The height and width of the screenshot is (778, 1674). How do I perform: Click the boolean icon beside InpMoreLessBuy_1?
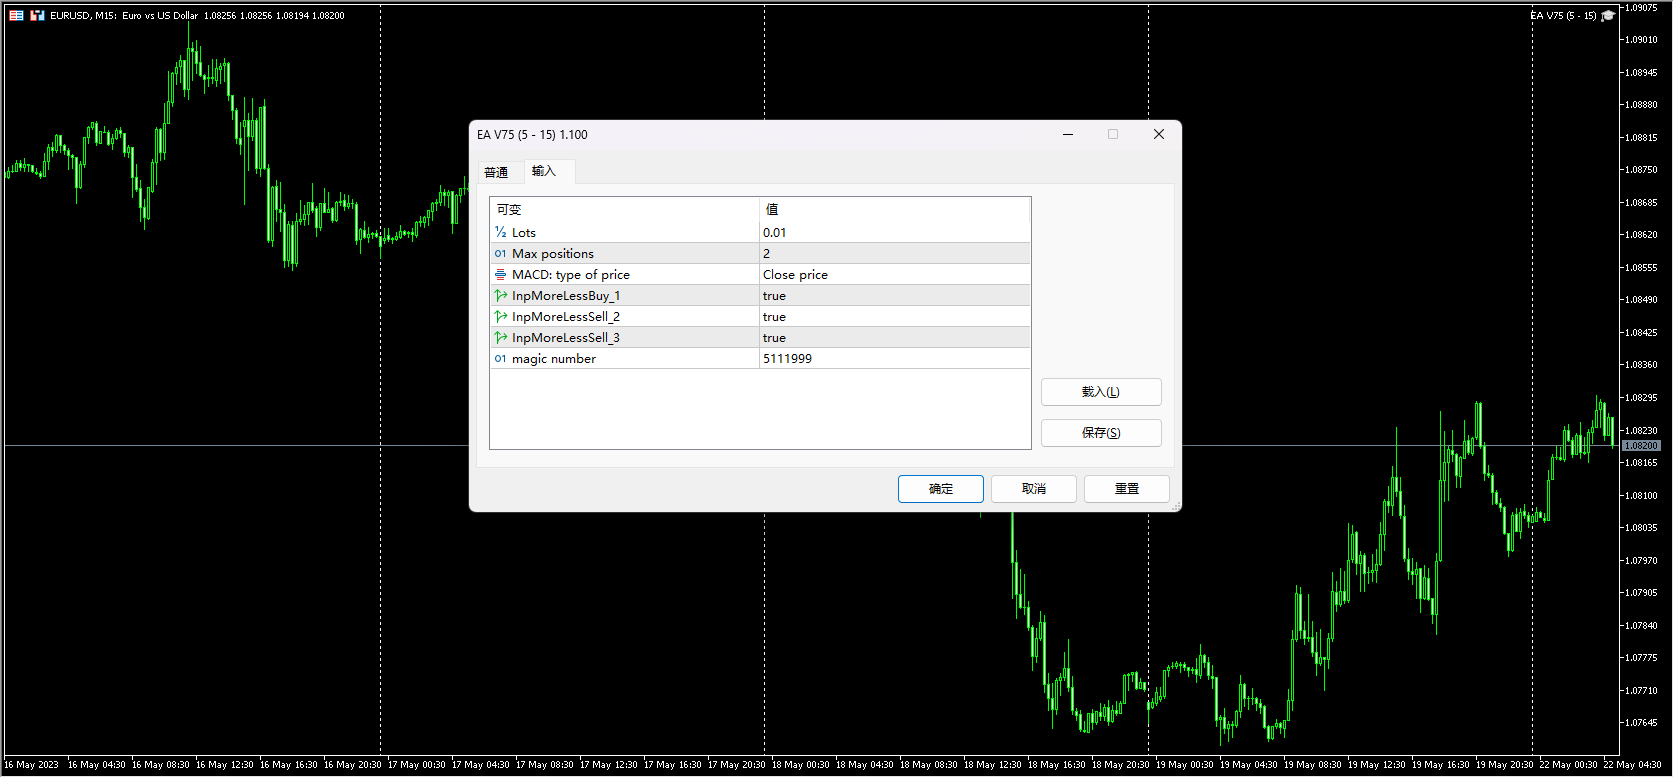[500, 295]
